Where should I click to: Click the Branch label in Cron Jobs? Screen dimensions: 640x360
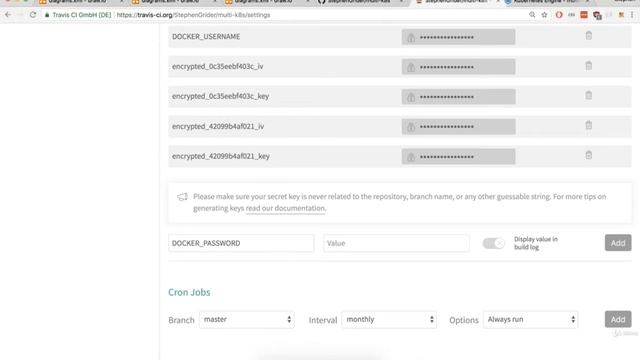(181, 320)
